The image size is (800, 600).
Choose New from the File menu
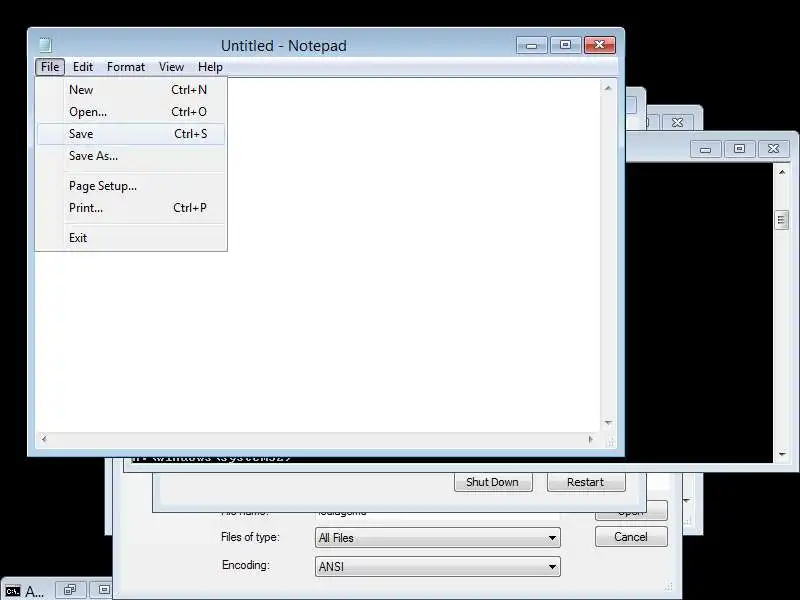pyautogui.click(x=131, y=90)
